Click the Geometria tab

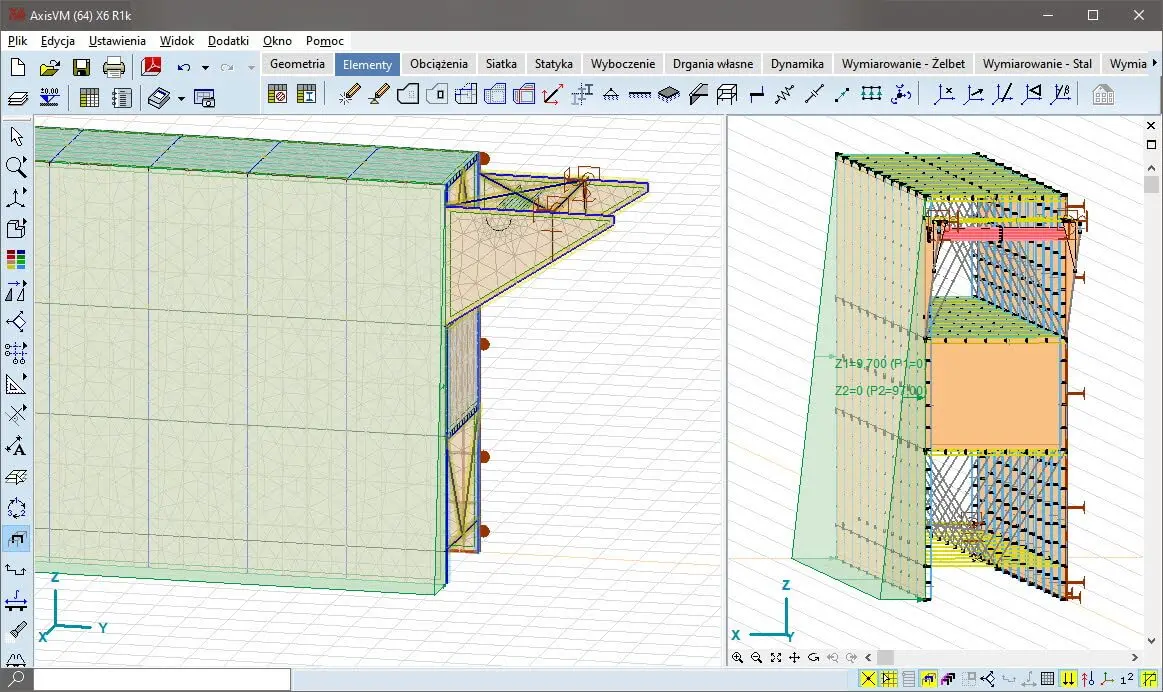tap(297, 64)
